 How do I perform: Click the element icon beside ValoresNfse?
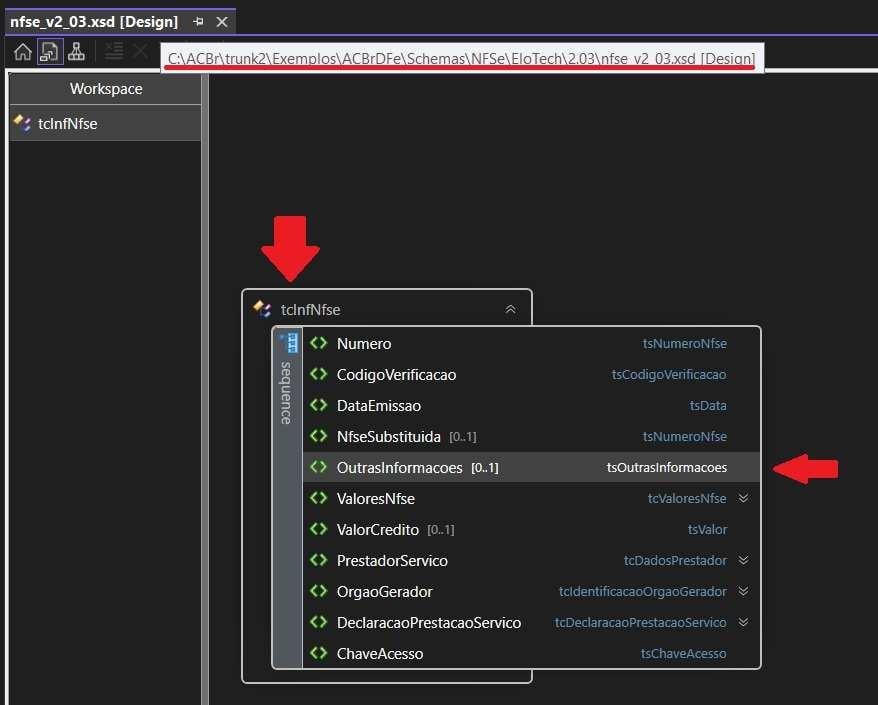click(x=319, y=498)
